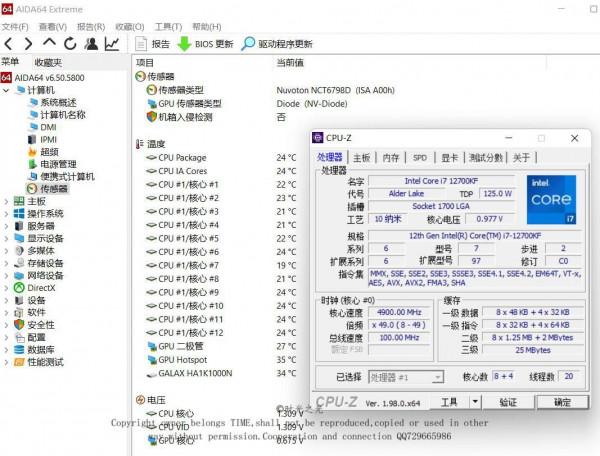The height and width of the screenshot is (456, 600).
Task: Click the 驱动程序更新 driver update button
Action: (x=277, y=44)
